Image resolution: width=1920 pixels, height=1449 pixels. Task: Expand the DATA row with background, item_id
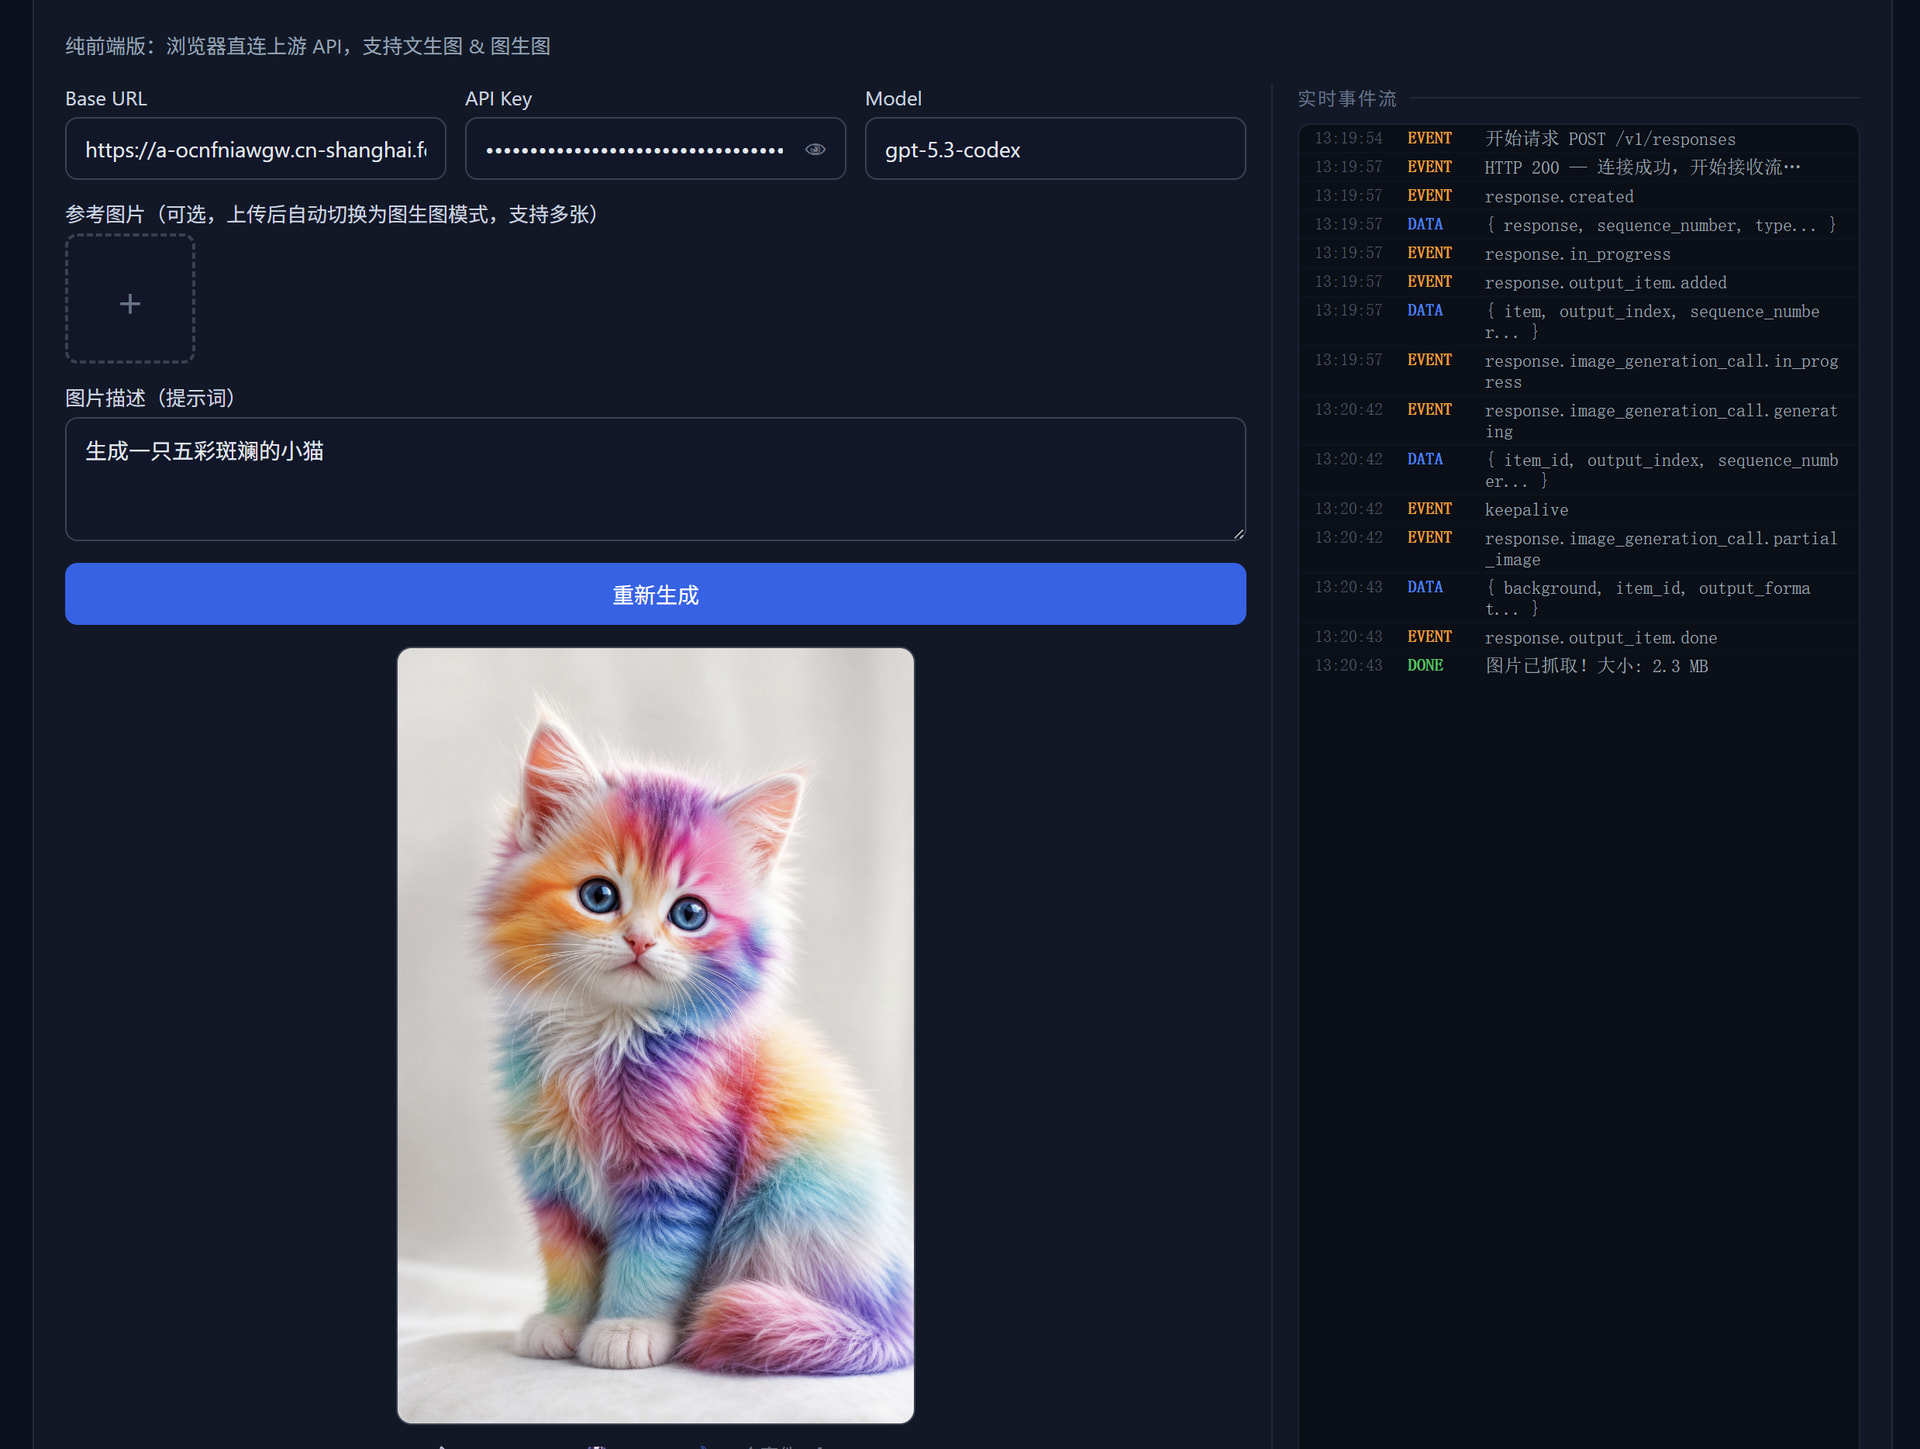(x=1578, y=598)
